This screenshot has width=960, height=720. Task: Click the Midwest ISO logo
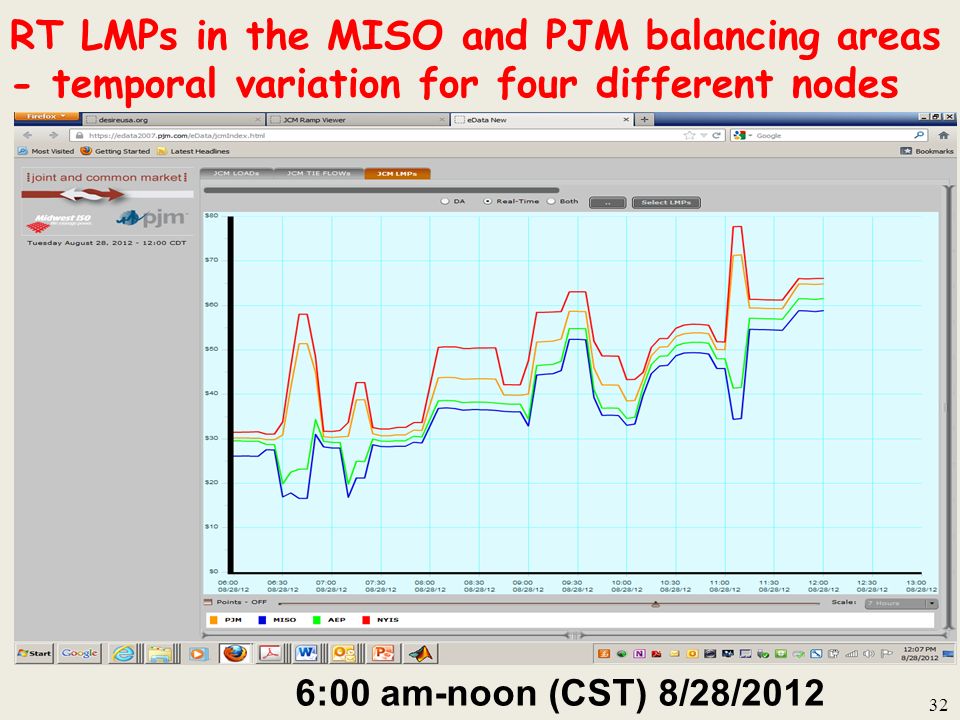(x=59, y=222)
